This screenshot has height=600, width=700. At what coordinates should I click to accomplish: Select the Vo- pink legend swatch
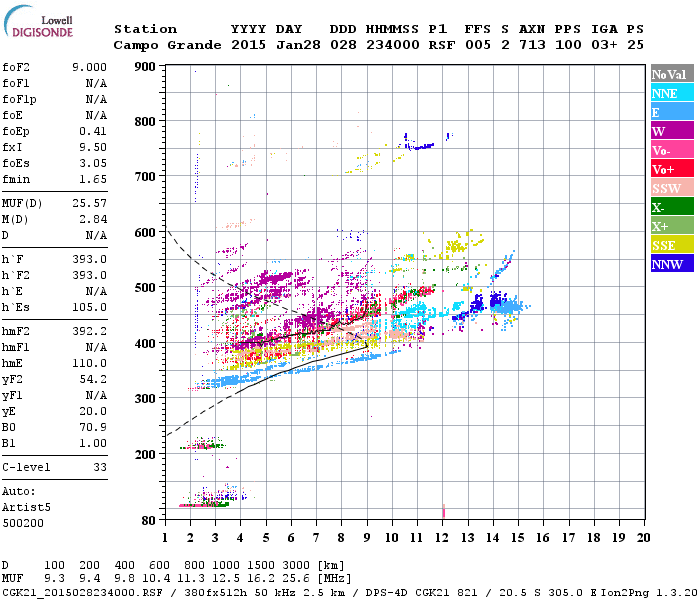pyautogui.click(x=672, y=150)
